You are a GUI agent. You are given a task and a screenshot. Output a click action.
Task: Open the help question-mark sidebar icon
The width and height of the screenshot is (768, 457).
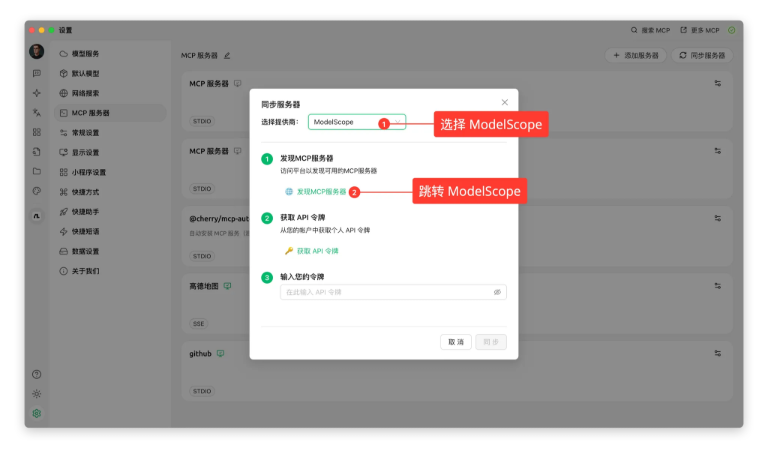pos(37,374)
